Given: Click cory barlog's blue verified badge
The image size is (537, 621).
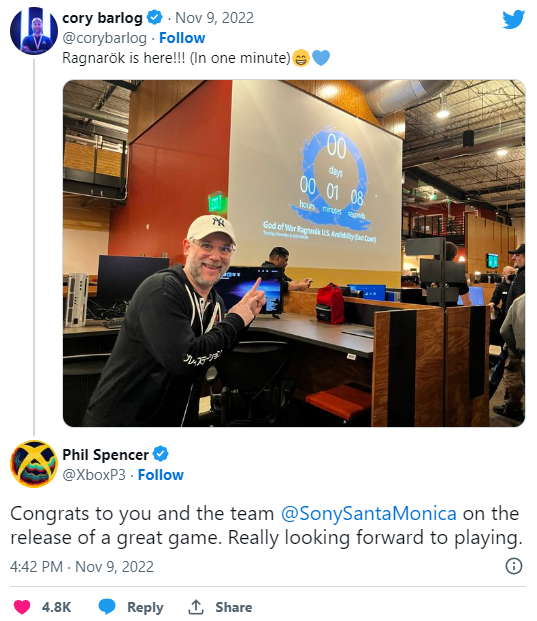Looking at the screenshot, I should tap(155, 18).
